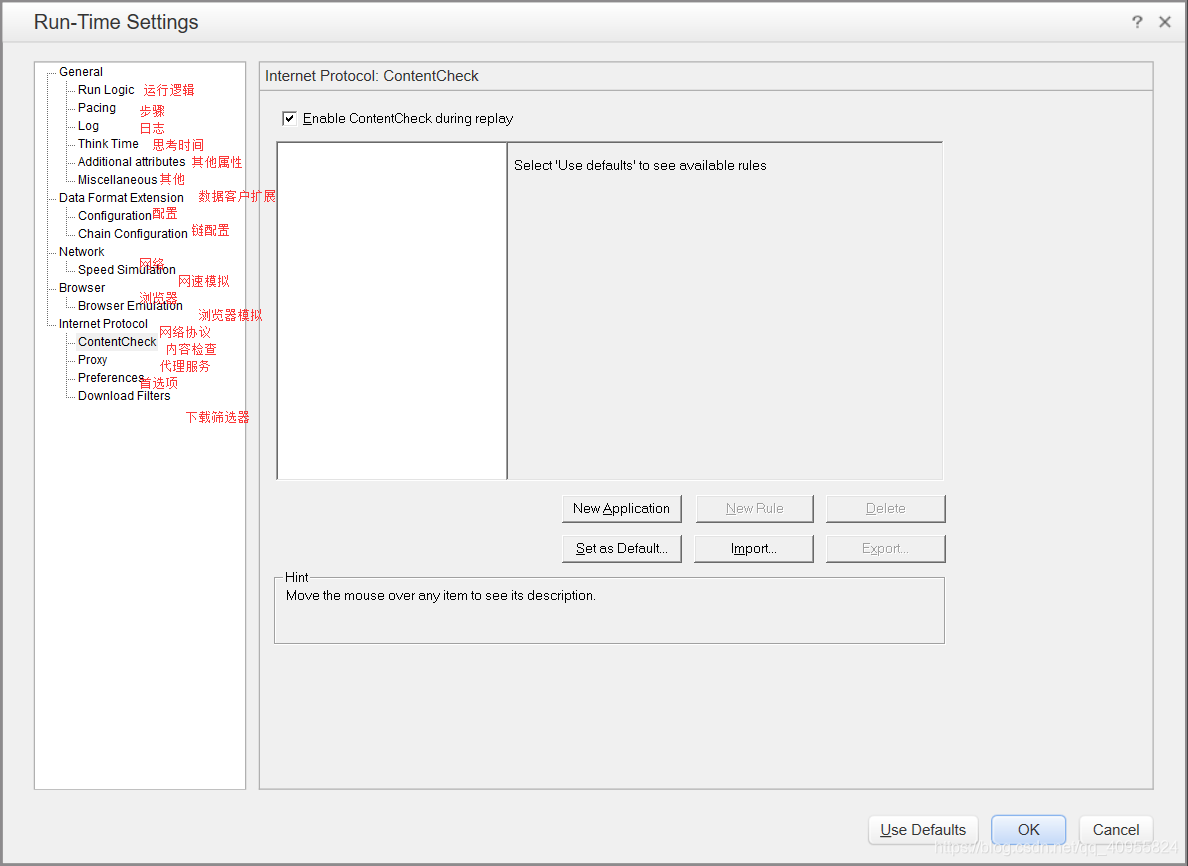Click the New Application button
The height and width of the screenshot is (866, 1188).
click(x=621, y=508)
